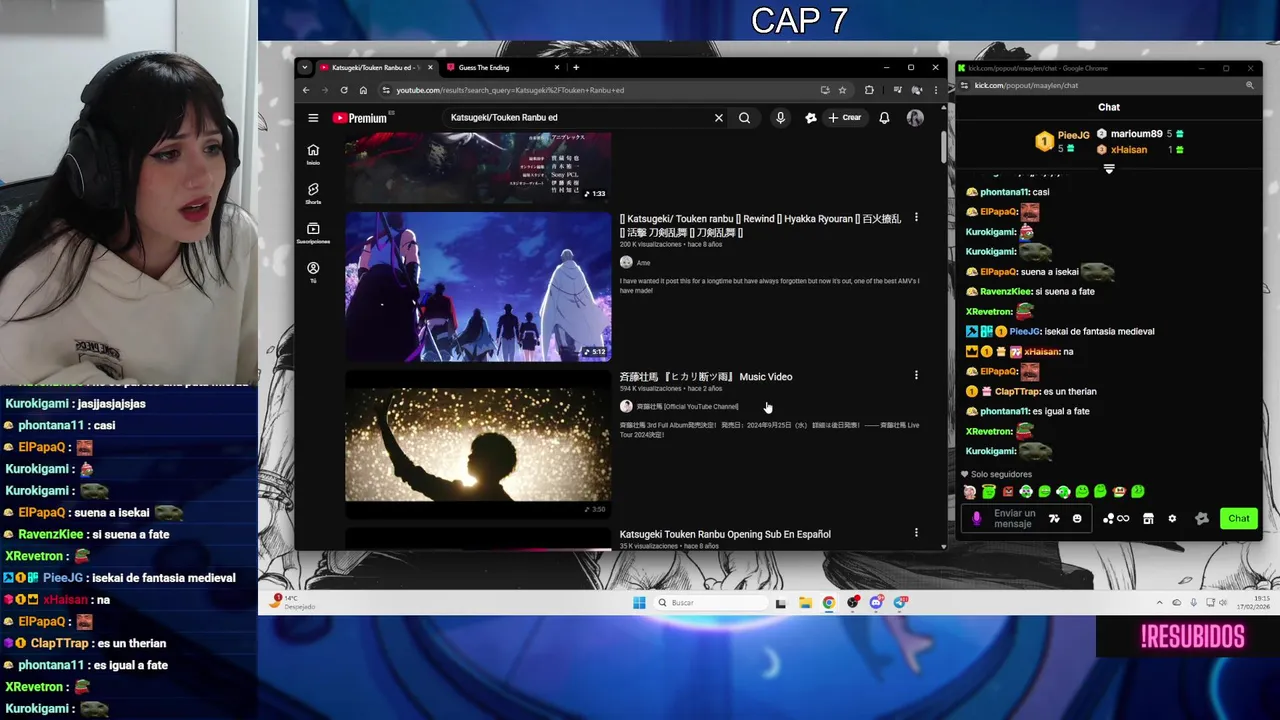The height and width of the screenshot is (720, 1280).
Task: Run search with the magnifier button
Action: point(744,118)
